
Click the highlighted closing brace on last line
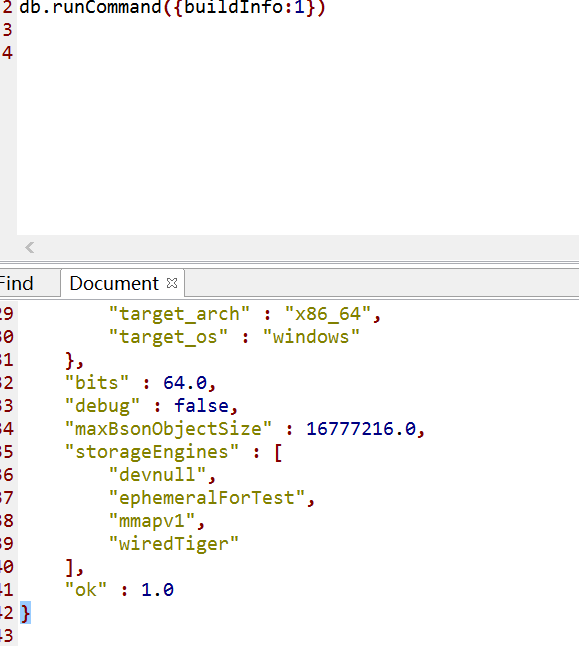(25, 613)
